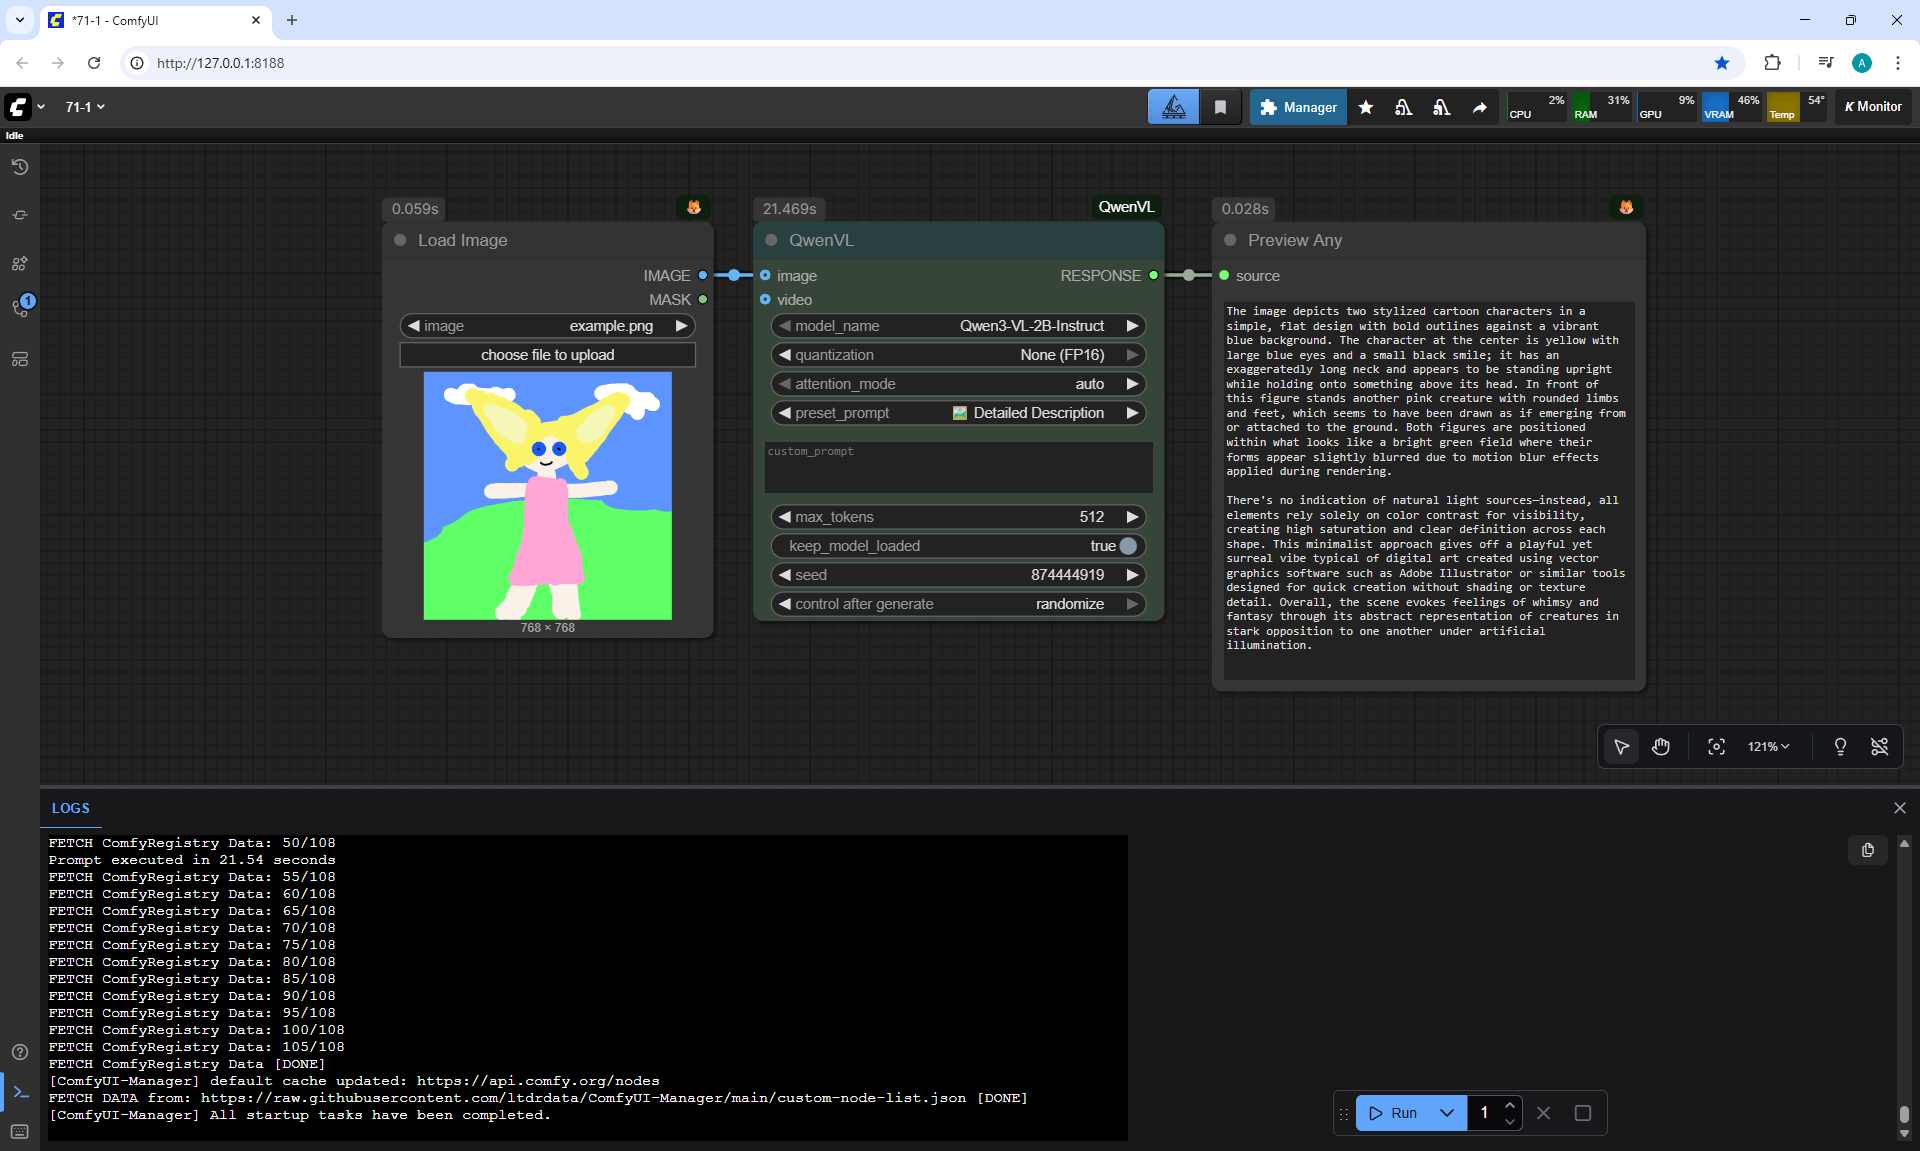Copy logs with the clipboard icon
The height and width of the screenshot is (1151, 1920).
pos(1867,850)
